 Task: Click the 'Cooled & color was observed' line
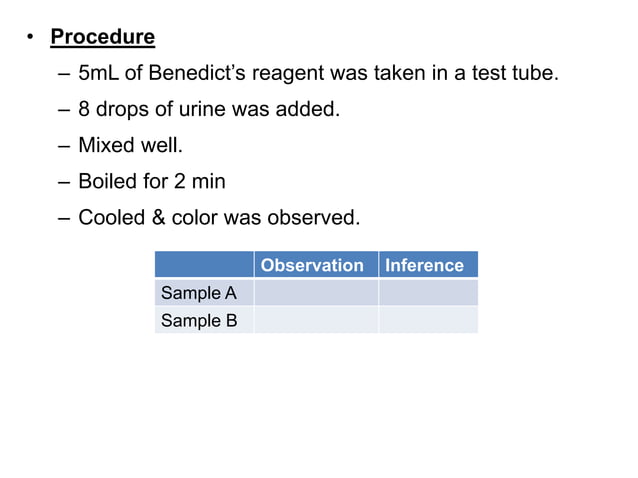(x=219, y=218)
